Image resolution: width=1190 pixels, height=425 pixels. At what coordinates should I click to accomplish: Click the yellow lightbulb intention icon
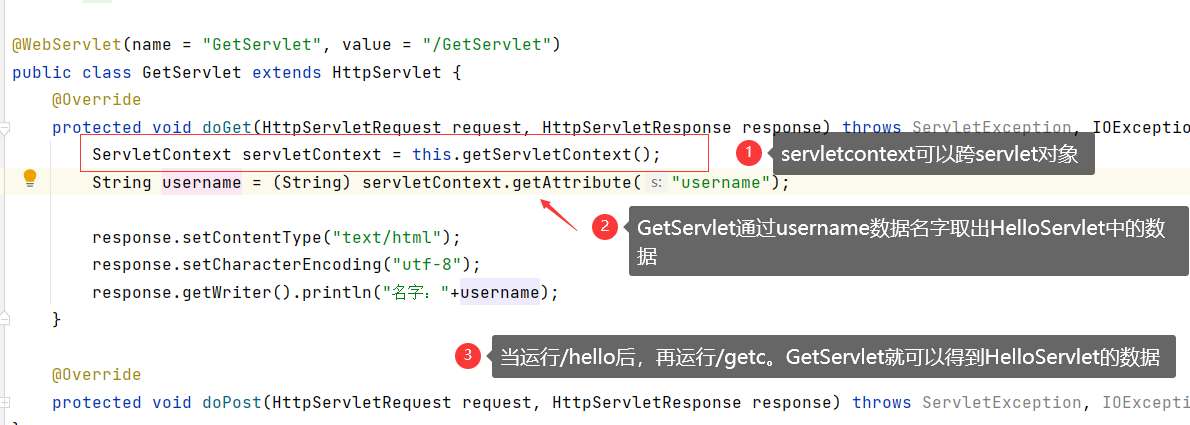pyautogui.click(x=30, y=178)
